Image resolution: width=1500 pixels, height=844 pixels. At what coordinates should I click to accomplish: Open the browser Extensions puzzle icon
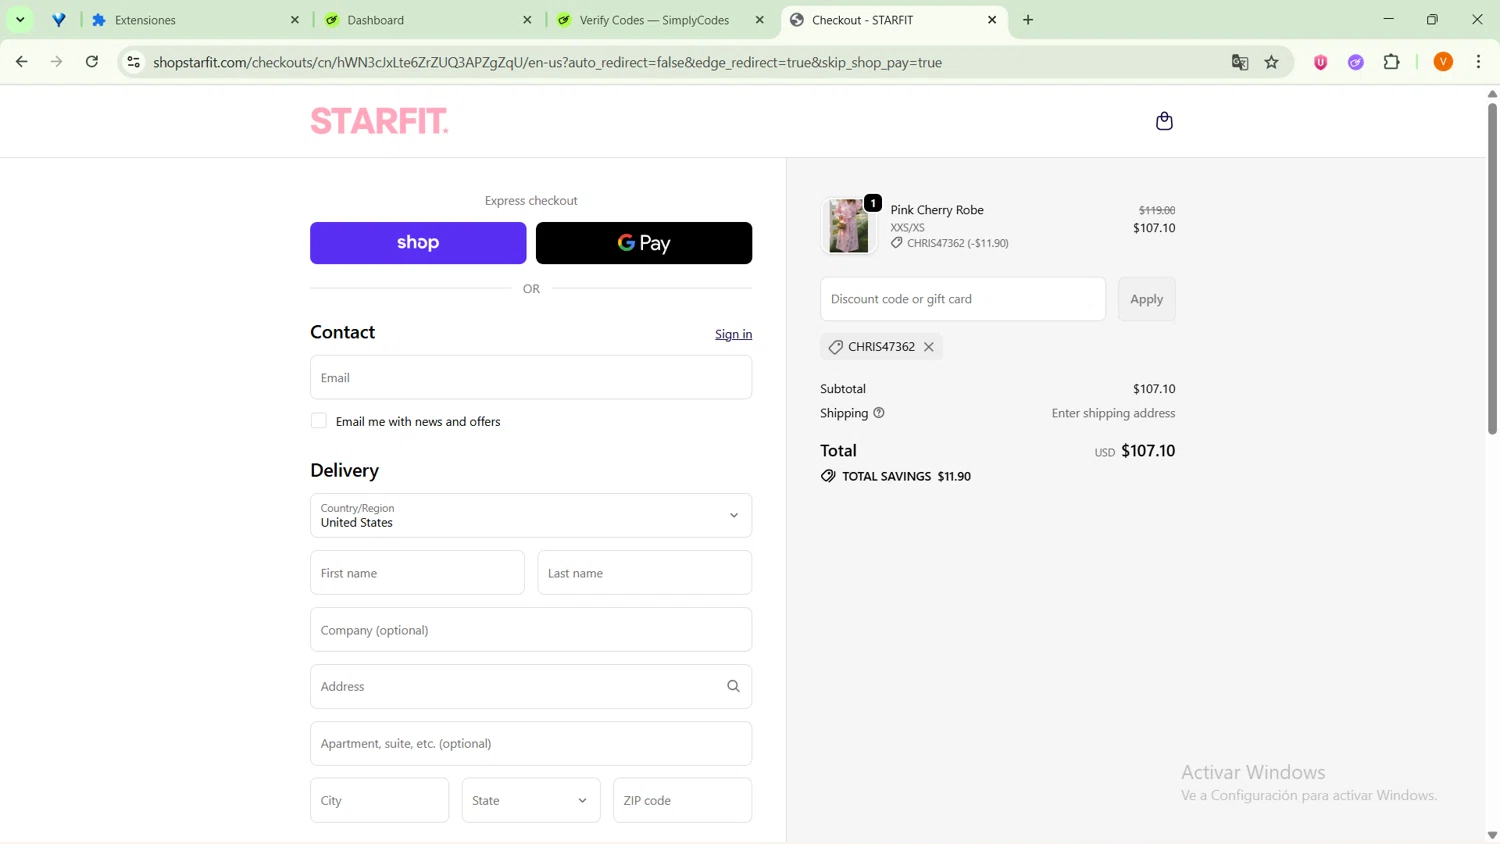[x=1392, y=62]
